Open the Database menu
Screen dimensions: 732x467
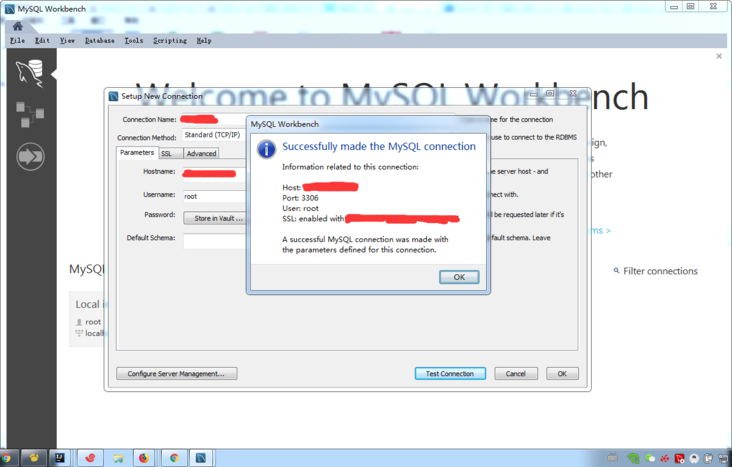point(99,41)
